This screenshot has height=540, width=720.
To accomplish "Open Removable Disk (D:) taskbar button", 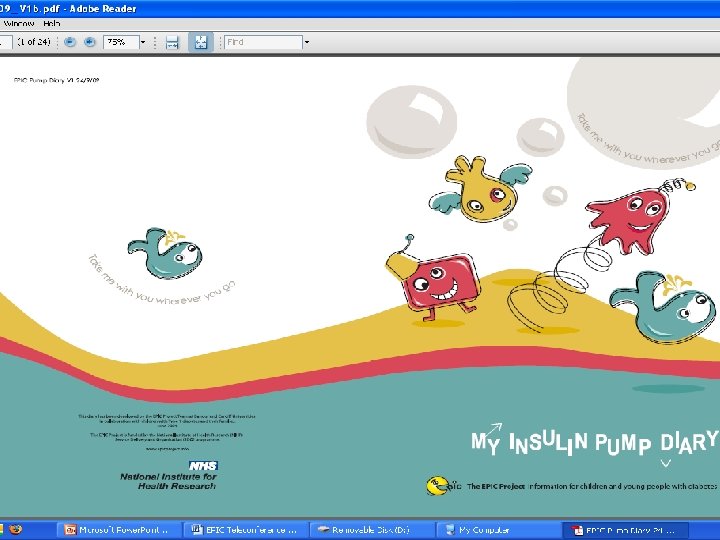I will tap(373, 530).
